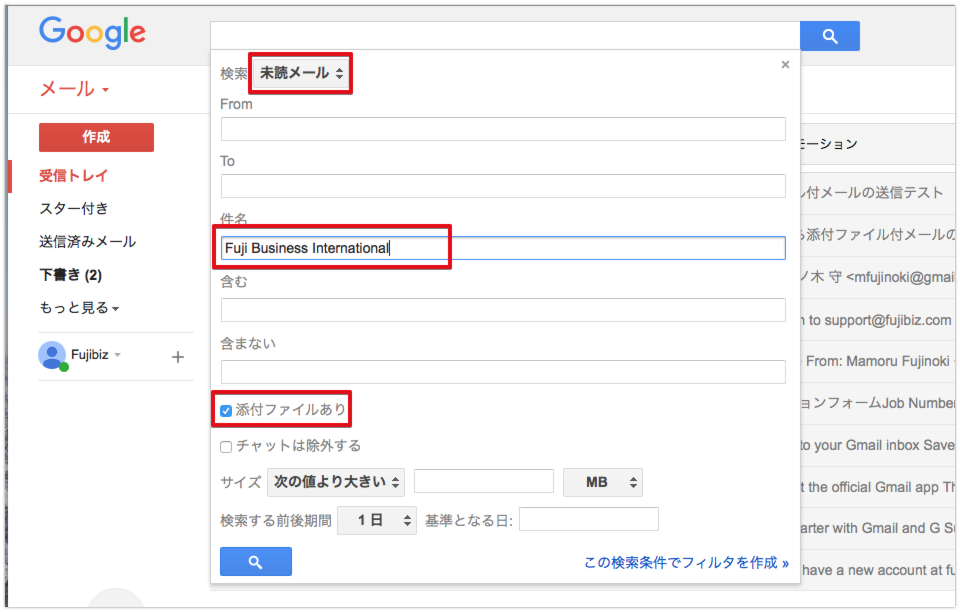
Task: Open the 次の値より大きい size comparison dropdown
Action: [336, 482]
